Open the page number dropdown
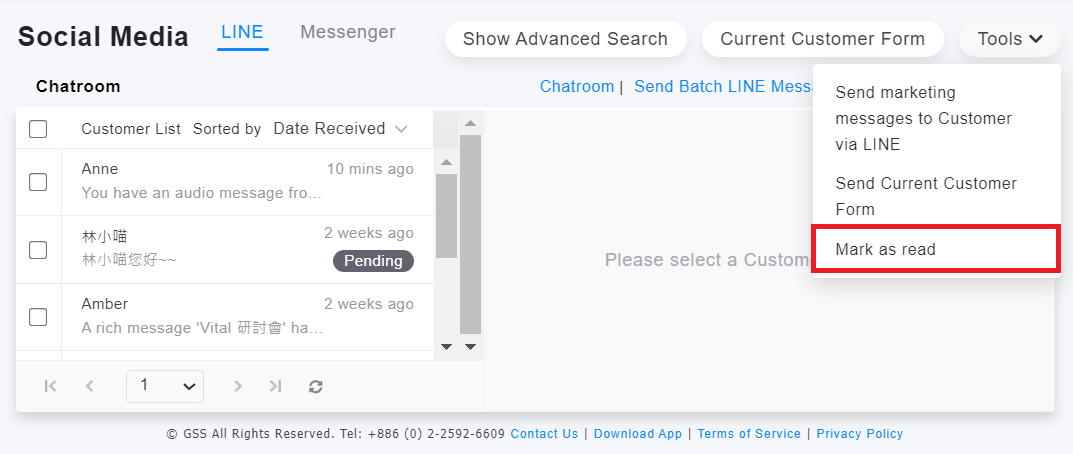 165,386
